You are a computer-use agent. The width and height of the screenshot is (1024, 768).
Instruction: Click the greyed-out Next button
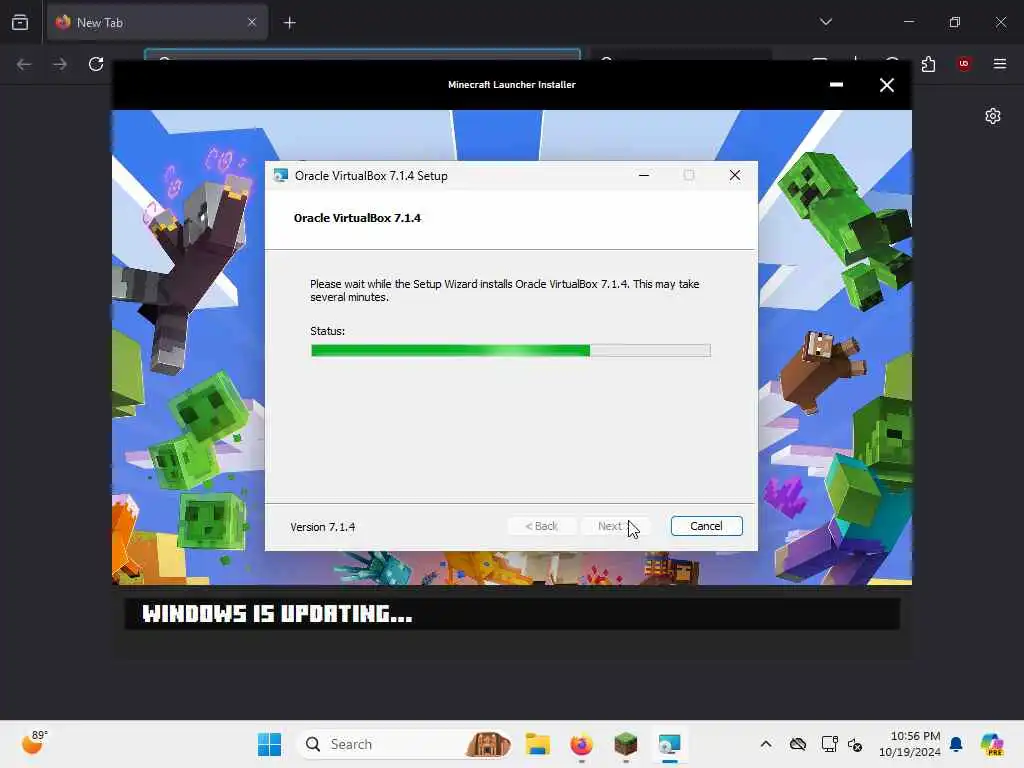click(x=615, y=526)
